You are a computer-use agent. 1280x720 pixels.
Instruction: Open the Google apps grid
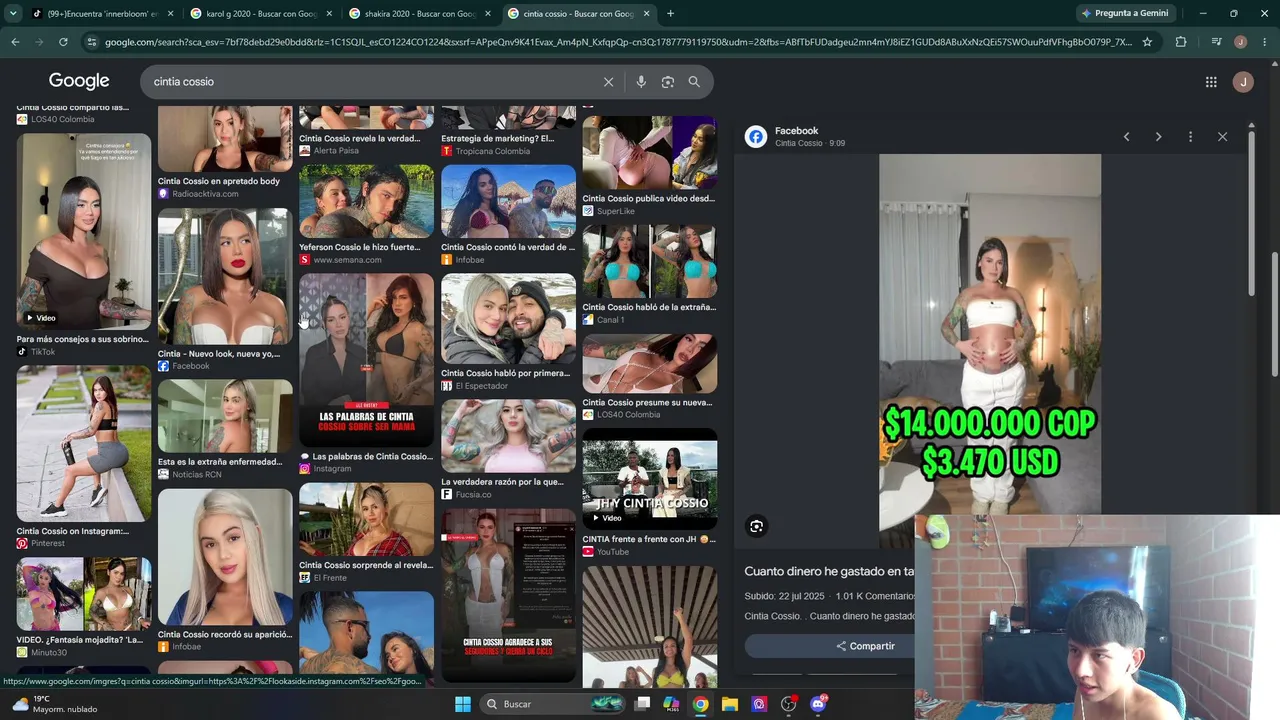pyautogui.click(x=1211, y=82)
